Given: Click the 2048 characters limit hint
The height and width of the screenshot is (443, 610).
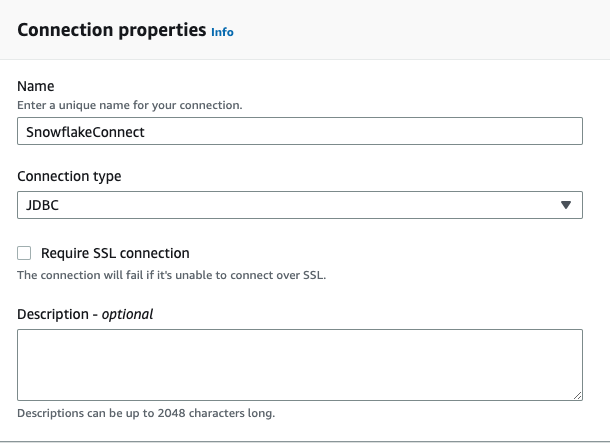Looking at the screenshot, I should (x=146, y=413).
